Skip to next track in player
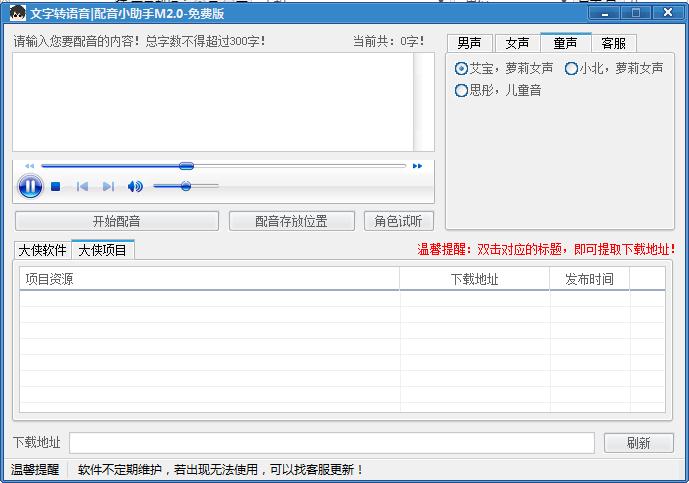Screen dimensions: 689x483 tap(108, 187)
